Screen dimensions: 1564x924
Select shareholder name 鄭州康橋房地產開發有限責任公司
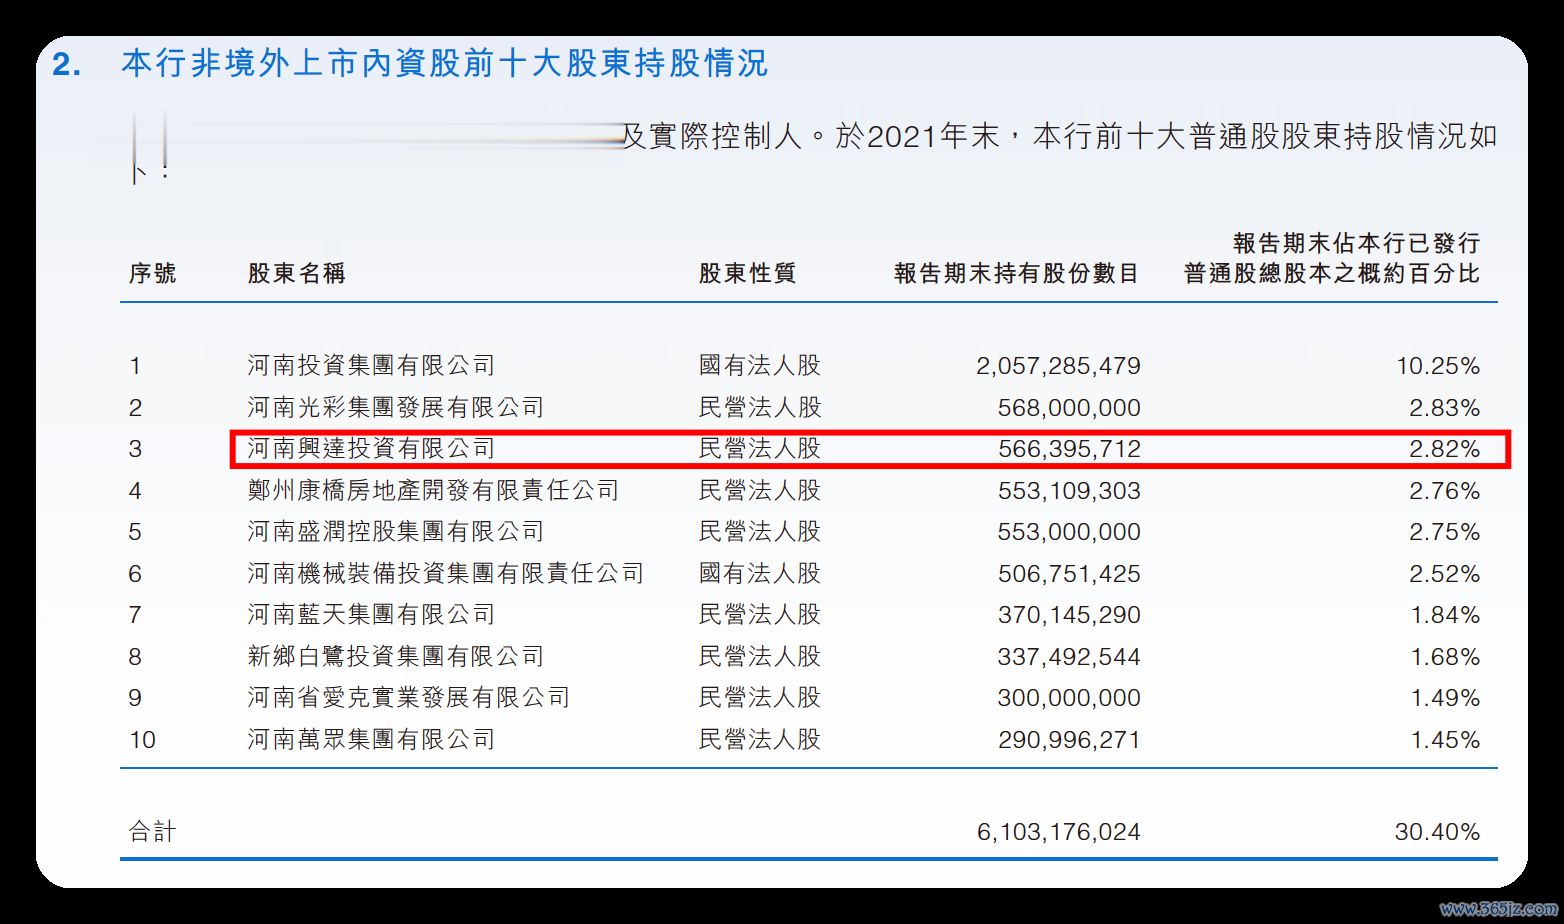pyautogui.click(x=434, y=491)
